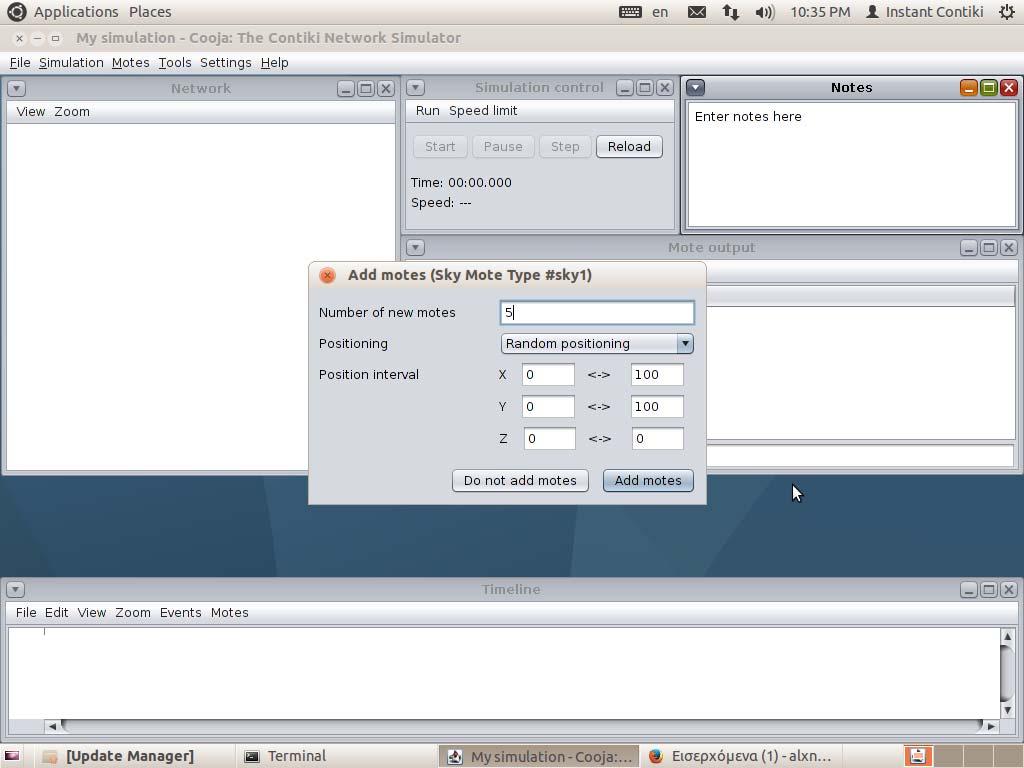The width and height of the screenshot is (1024, 768).
Task: Click the Reload button
Action: coord(629,146)
